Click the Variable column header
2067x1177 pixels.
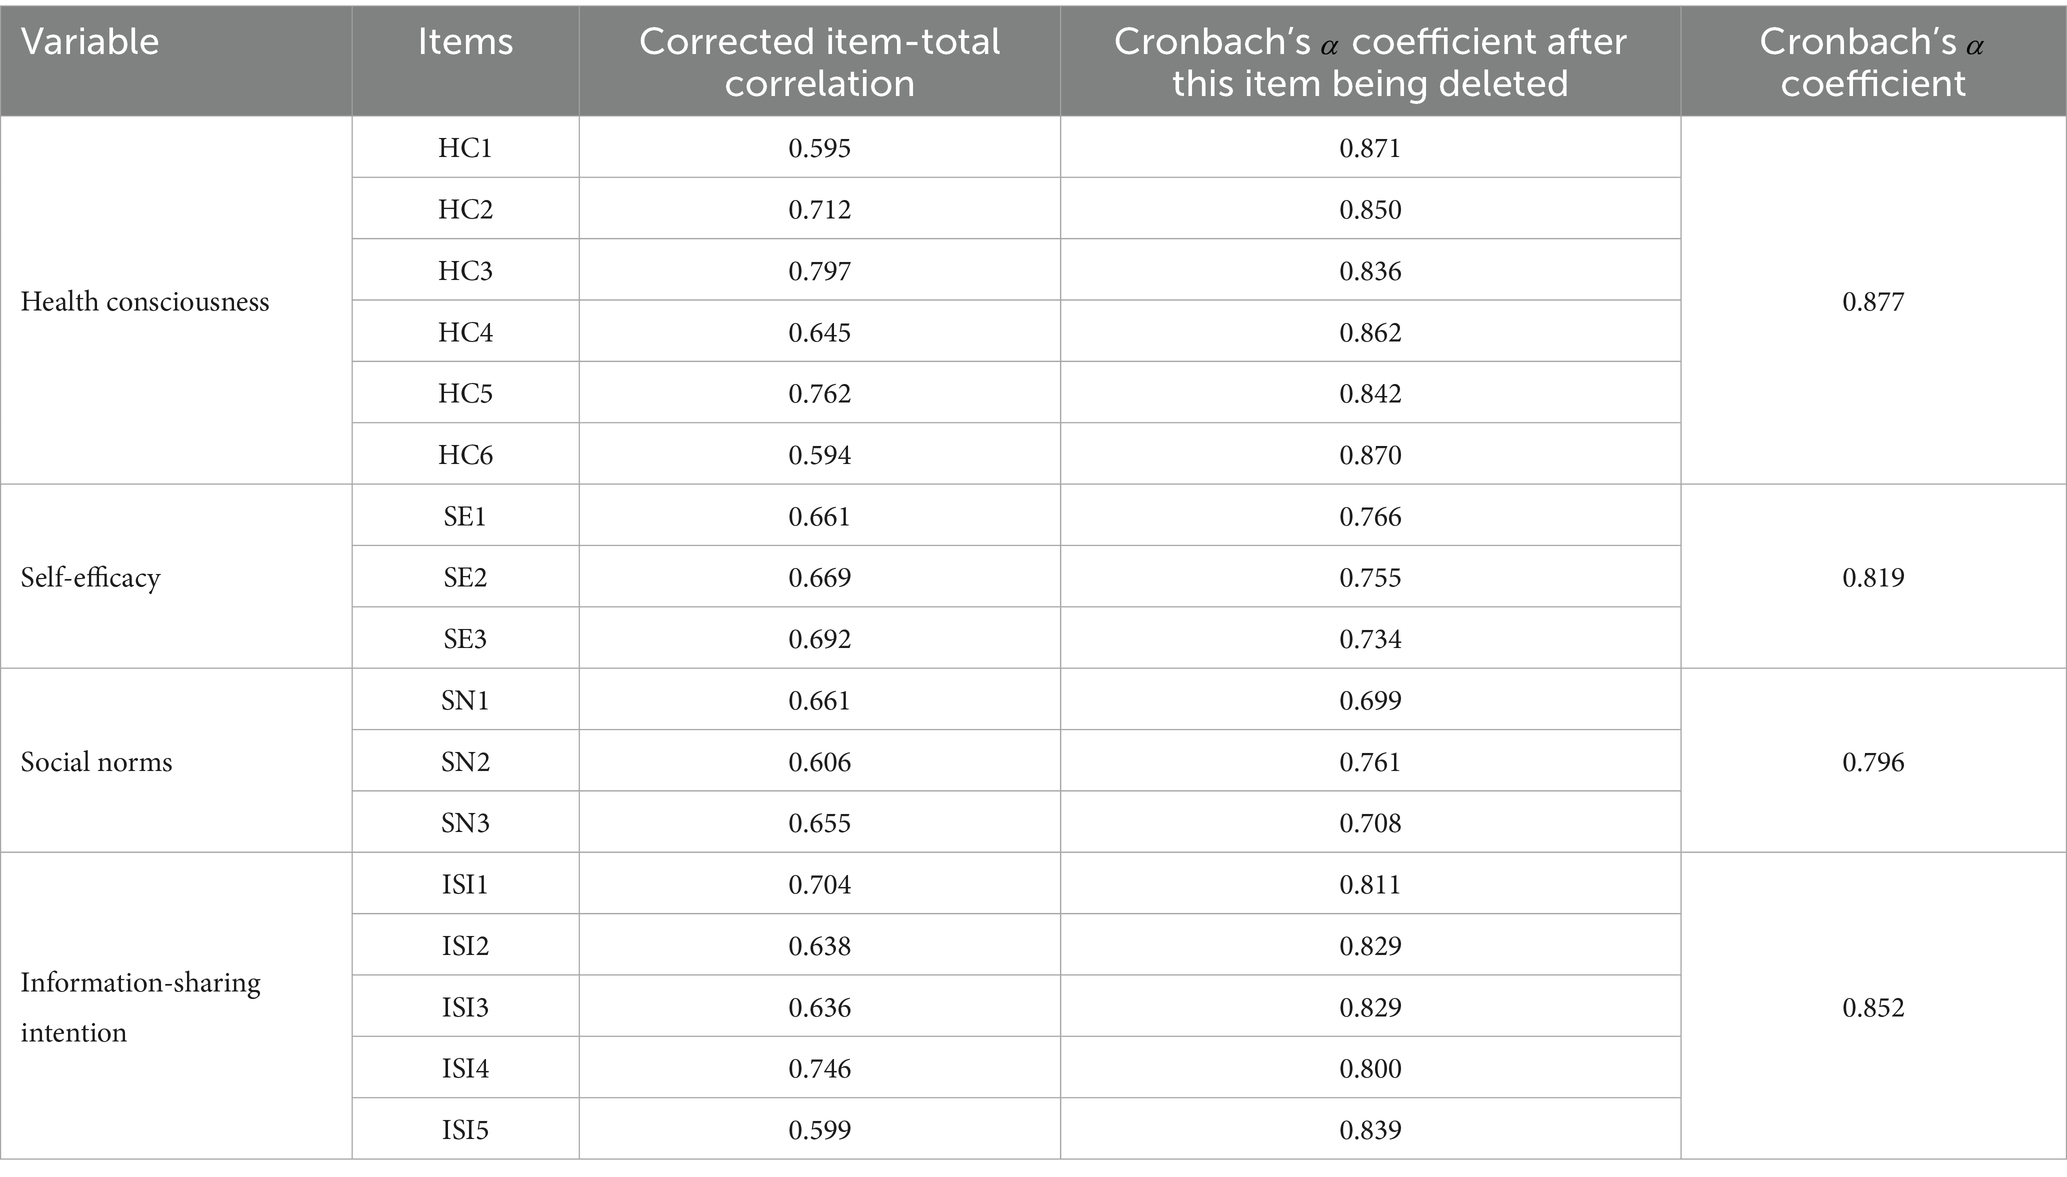click(x=90, y=42)
